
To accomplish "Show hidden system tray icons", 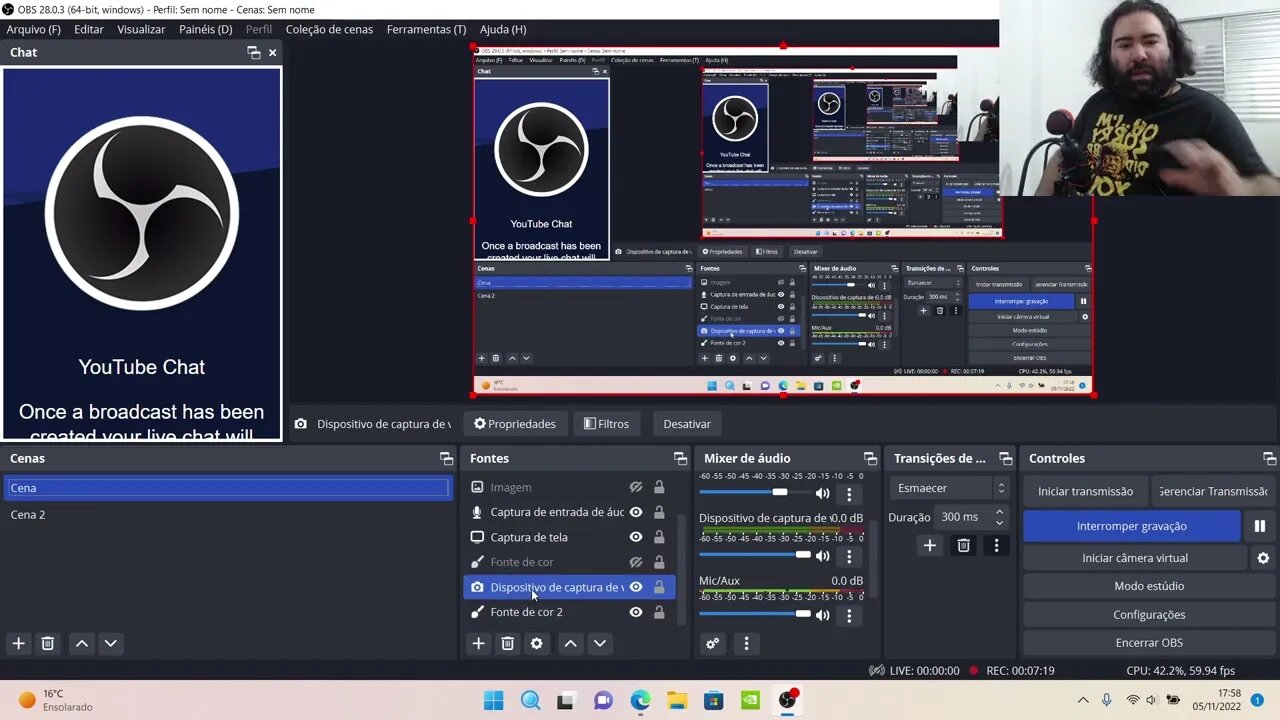I will (1083, 700).
